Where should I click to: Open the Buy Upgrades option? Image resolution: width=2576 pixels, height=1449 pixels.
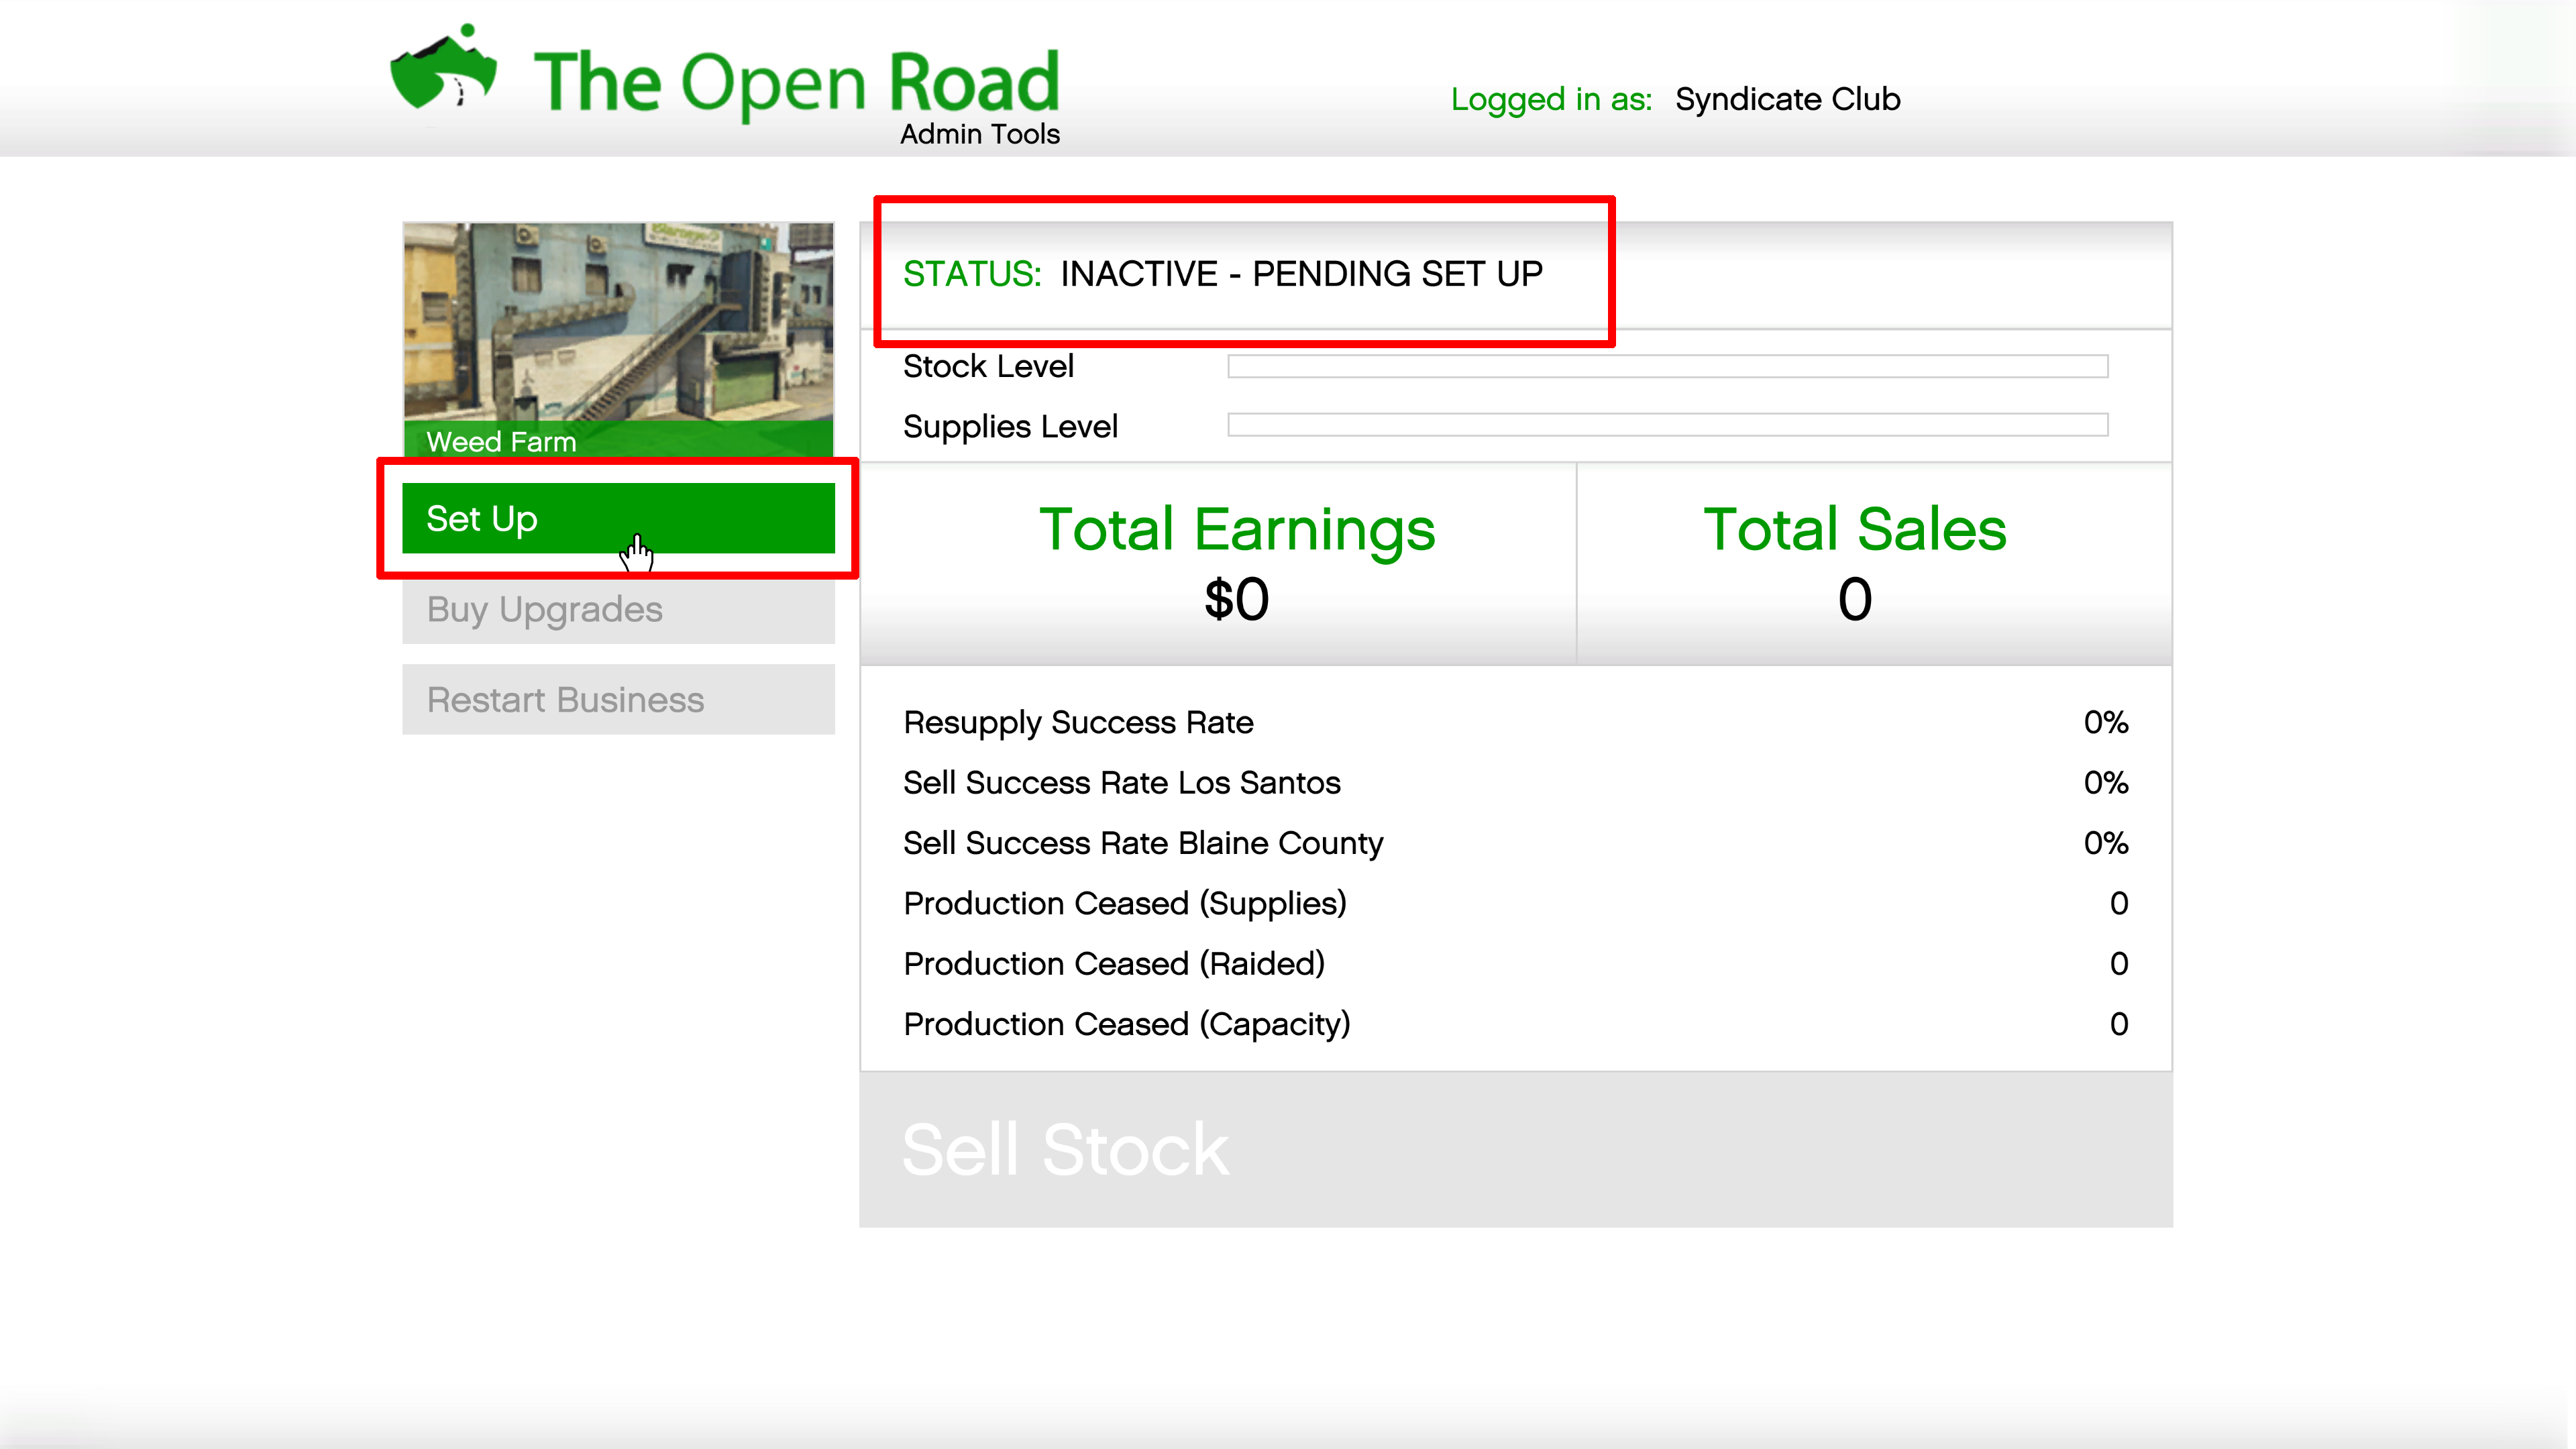pos(618,609)
